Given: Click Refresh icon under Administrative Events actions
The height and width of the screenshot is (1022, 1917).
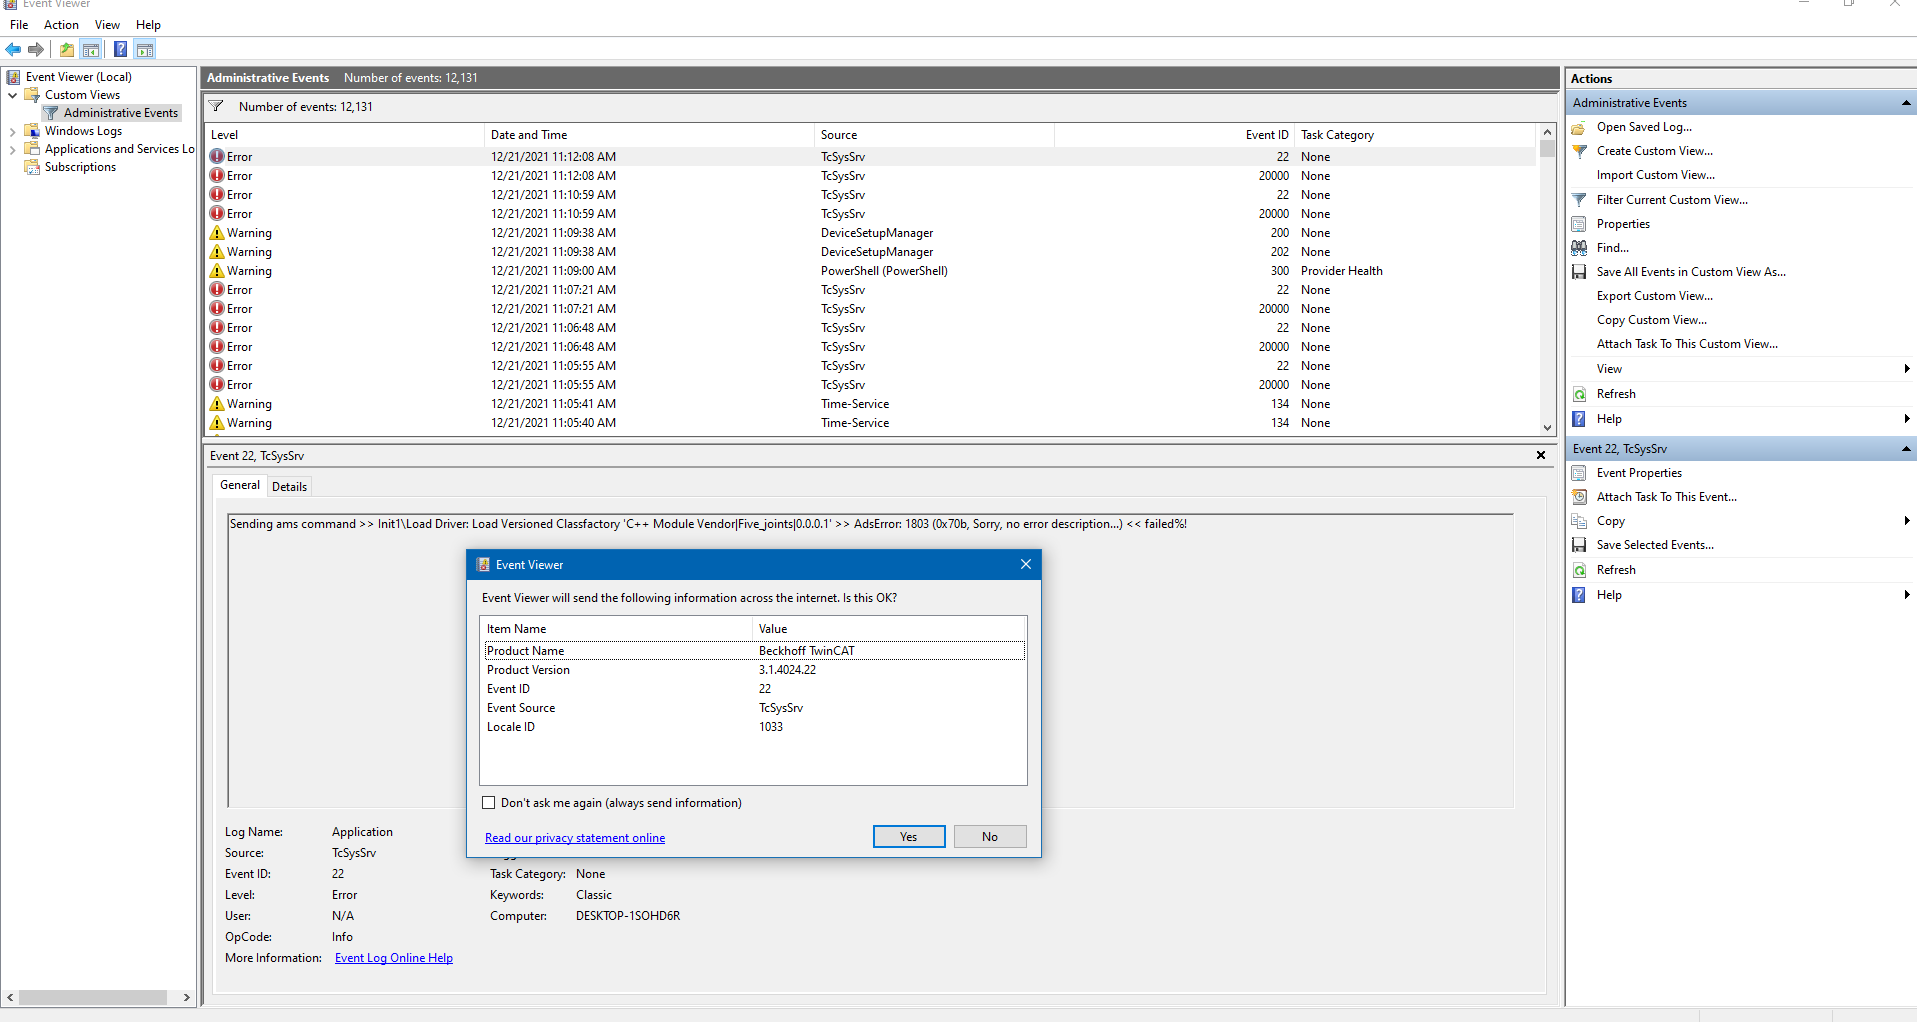Looking at the screenshot, I should pyautogui.click(x=1579, y=394).
